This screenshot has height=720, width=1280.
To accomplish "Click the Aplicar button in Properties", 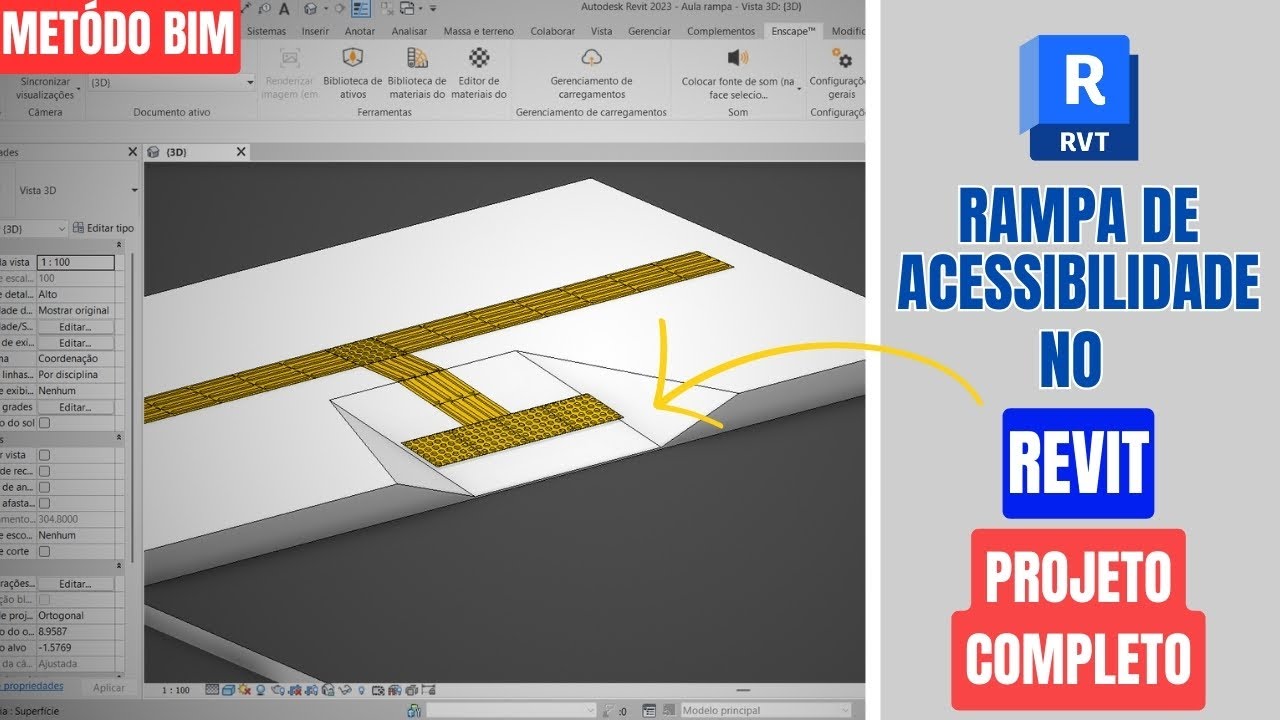I will (x=108, y=688).
